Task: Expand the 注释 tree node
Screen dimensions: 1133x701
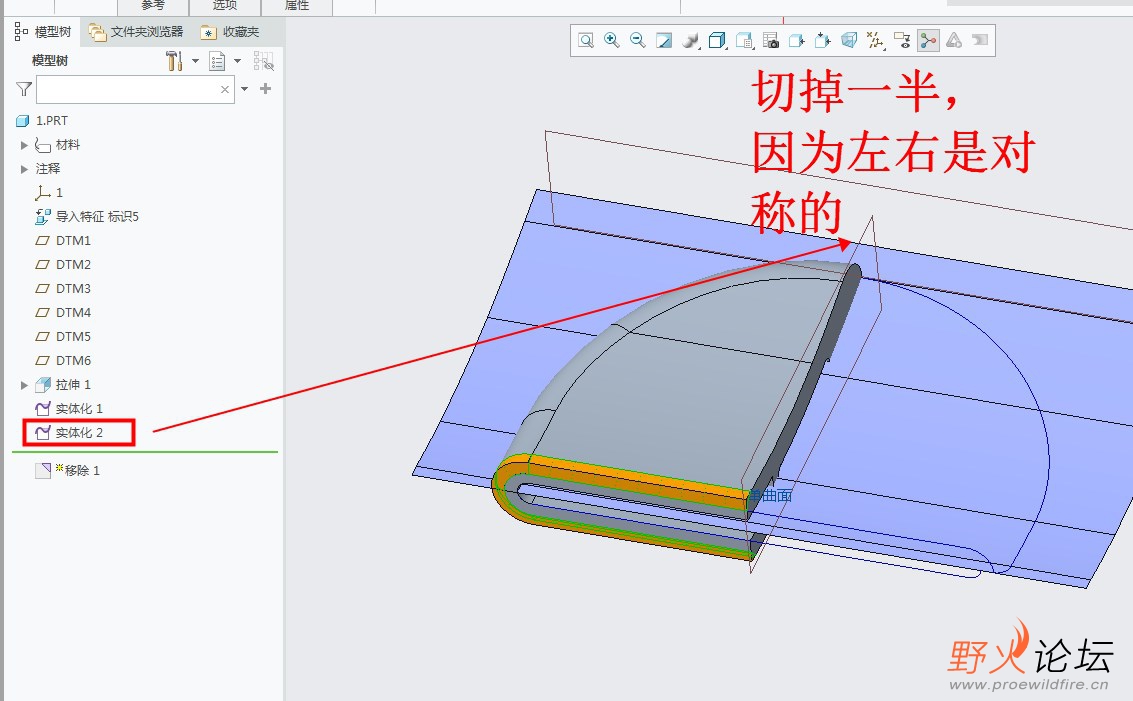Action: tap(24, 169)
